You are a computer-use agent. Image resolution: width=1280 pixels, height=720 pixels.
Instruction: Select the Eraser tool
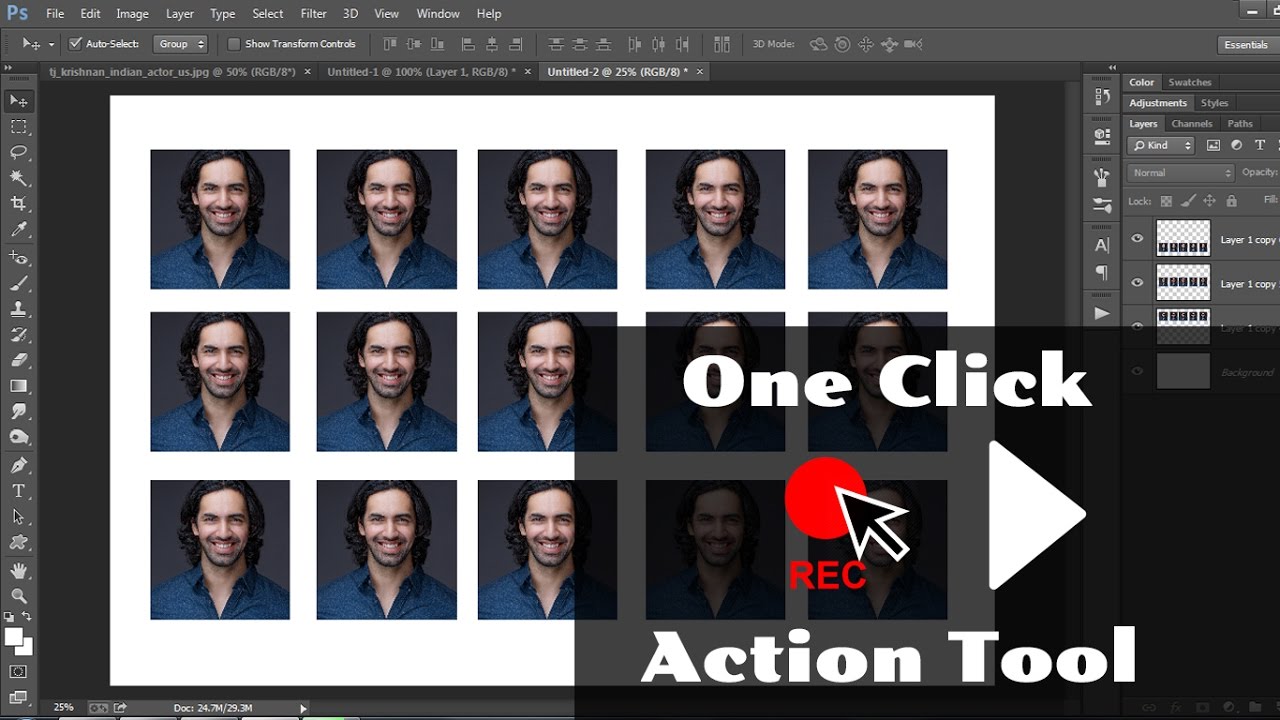pyautogui.click(x=19, y=360)
